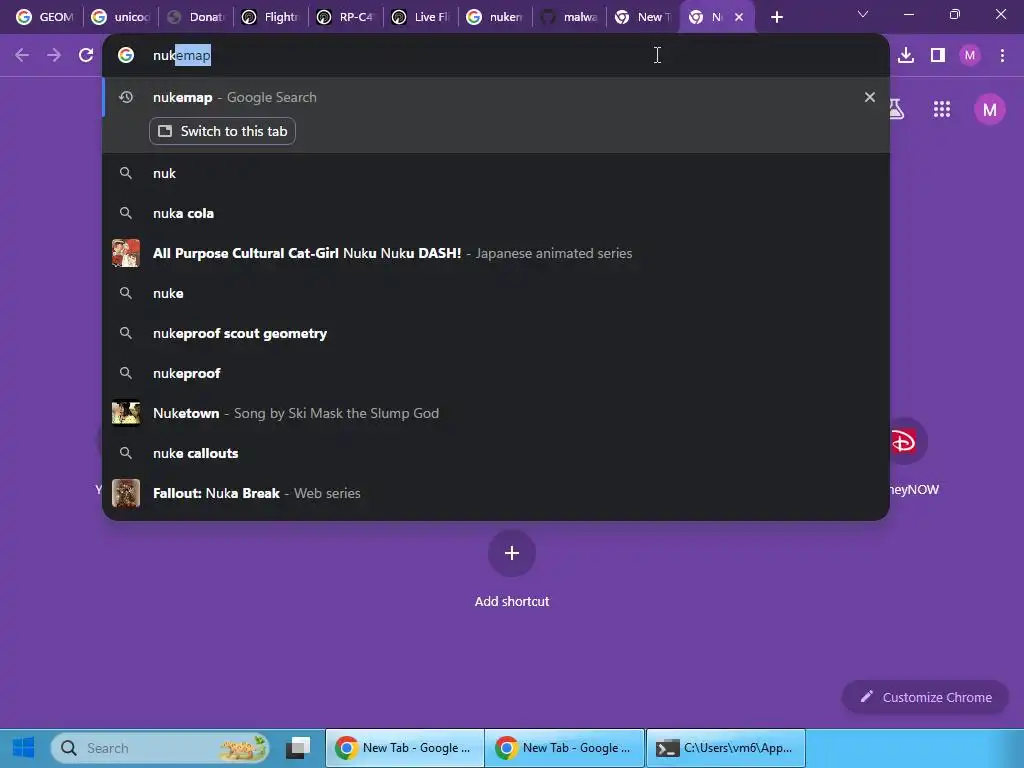The width and height of the screenshot is (1024, 768).
Task: Open the C:\Users\vm6 console taskbar item
Action: click(x=726, y=748)
